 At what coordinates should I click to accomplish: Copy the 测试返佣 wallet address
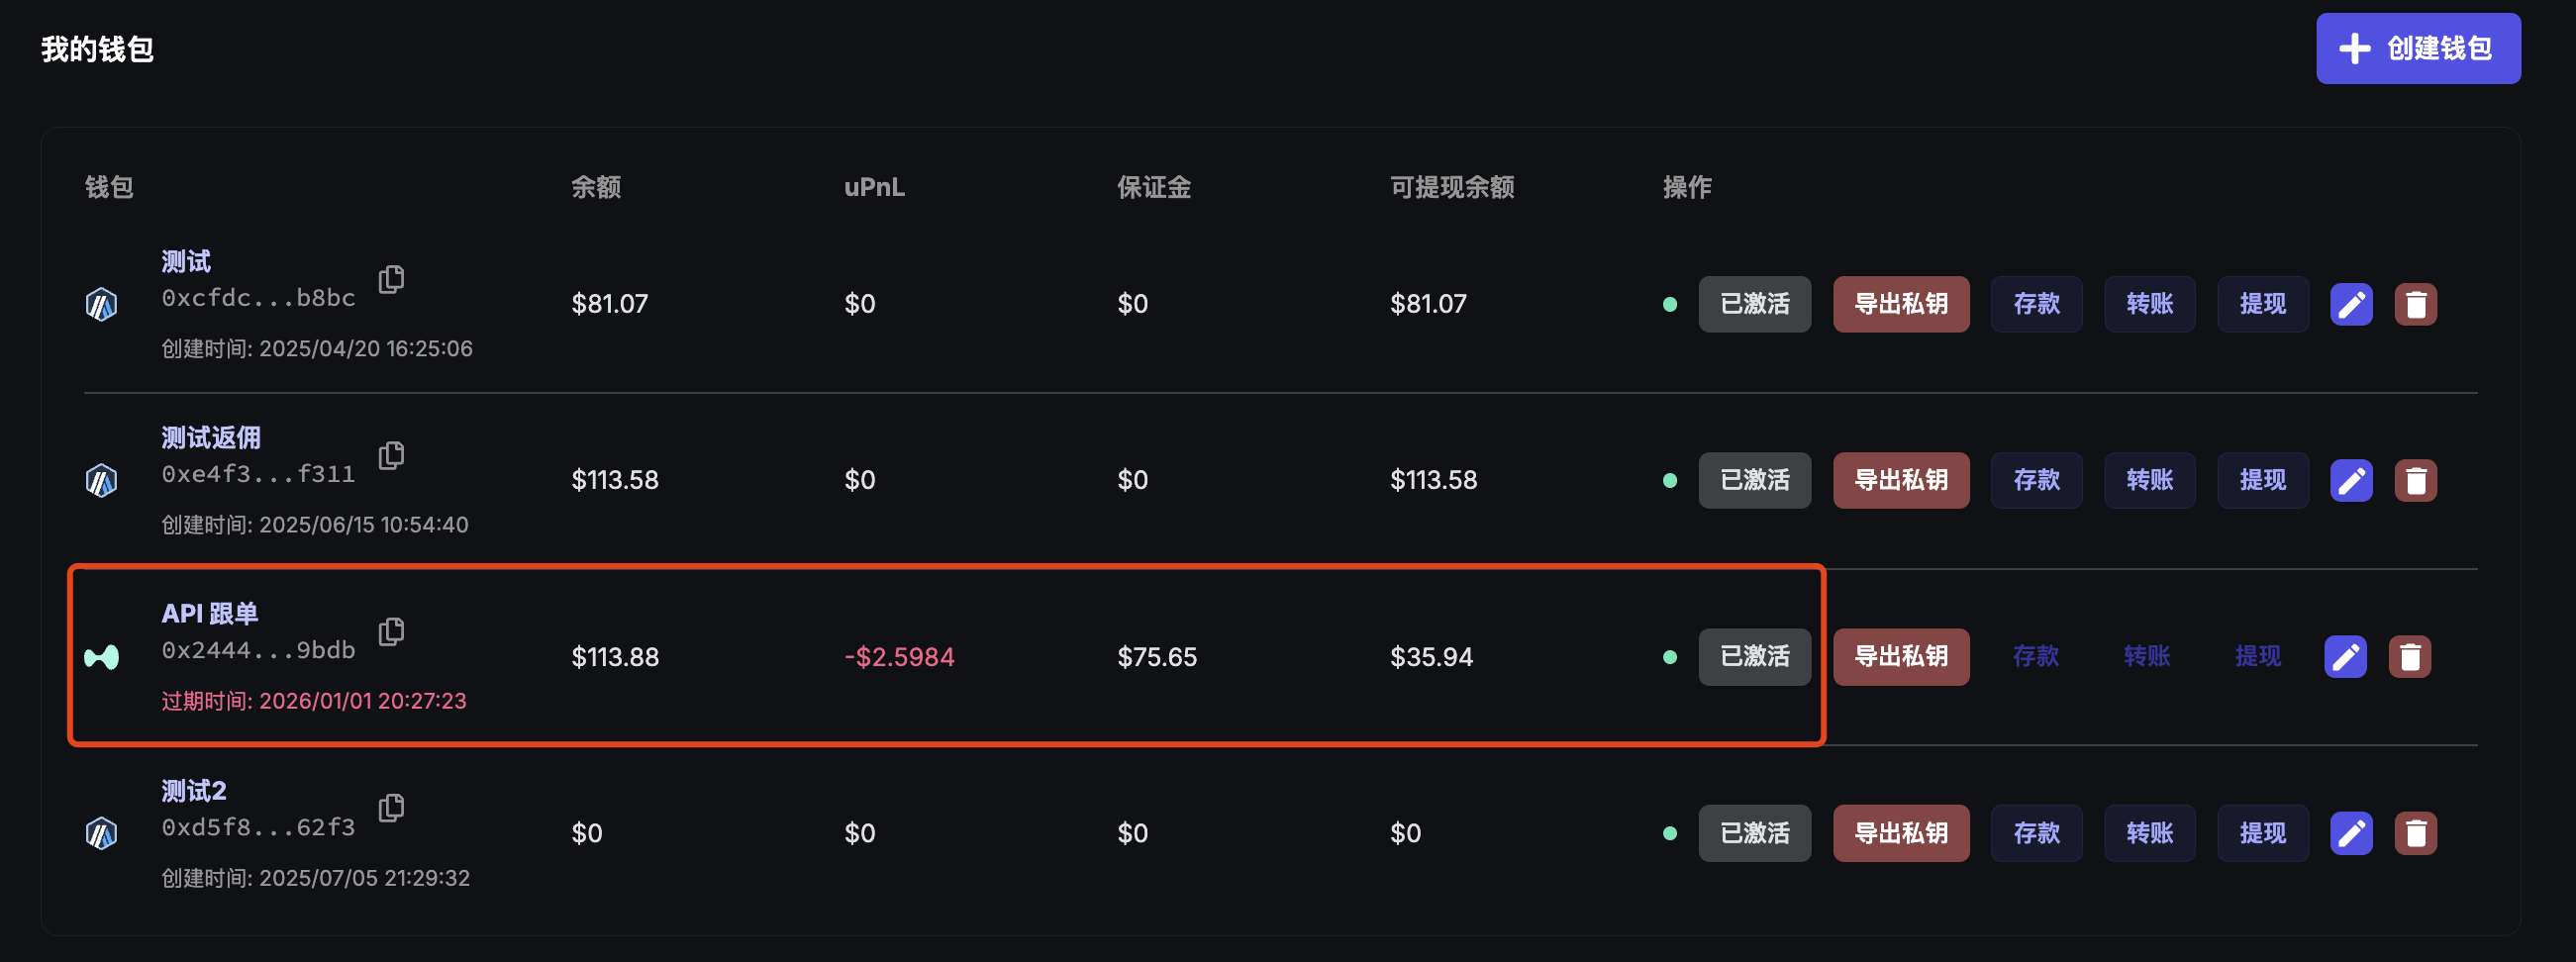point(391,456)
